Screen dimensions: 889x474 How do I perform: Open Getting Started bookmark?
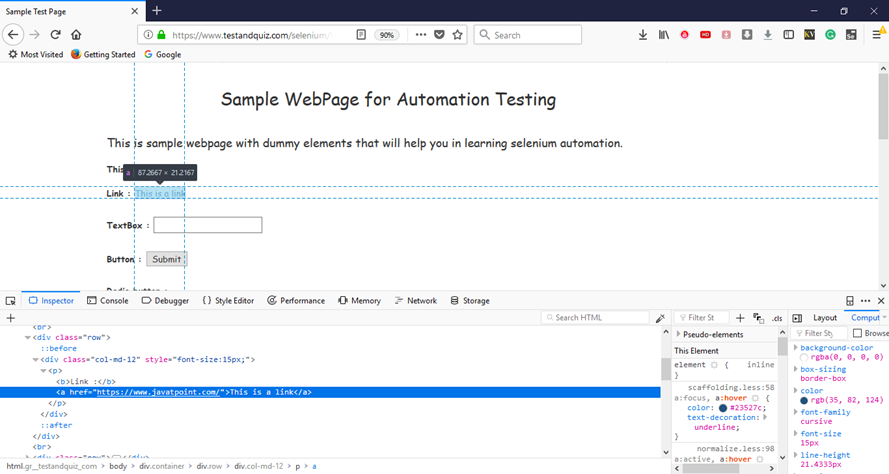point(103,54)
